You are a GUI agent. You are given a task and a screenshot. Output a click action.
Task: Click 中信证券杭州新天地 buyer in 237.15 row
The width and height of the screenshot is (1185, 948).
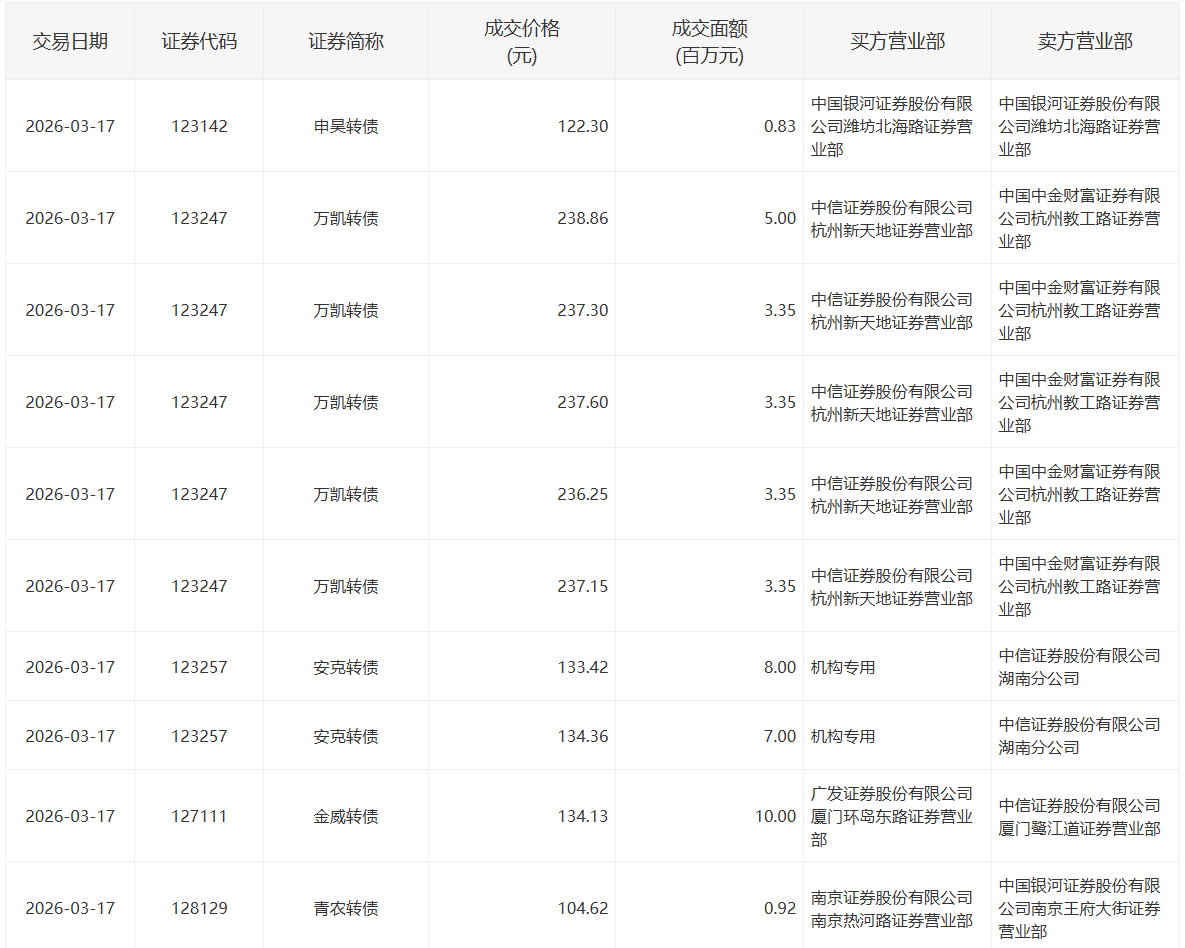892,587
